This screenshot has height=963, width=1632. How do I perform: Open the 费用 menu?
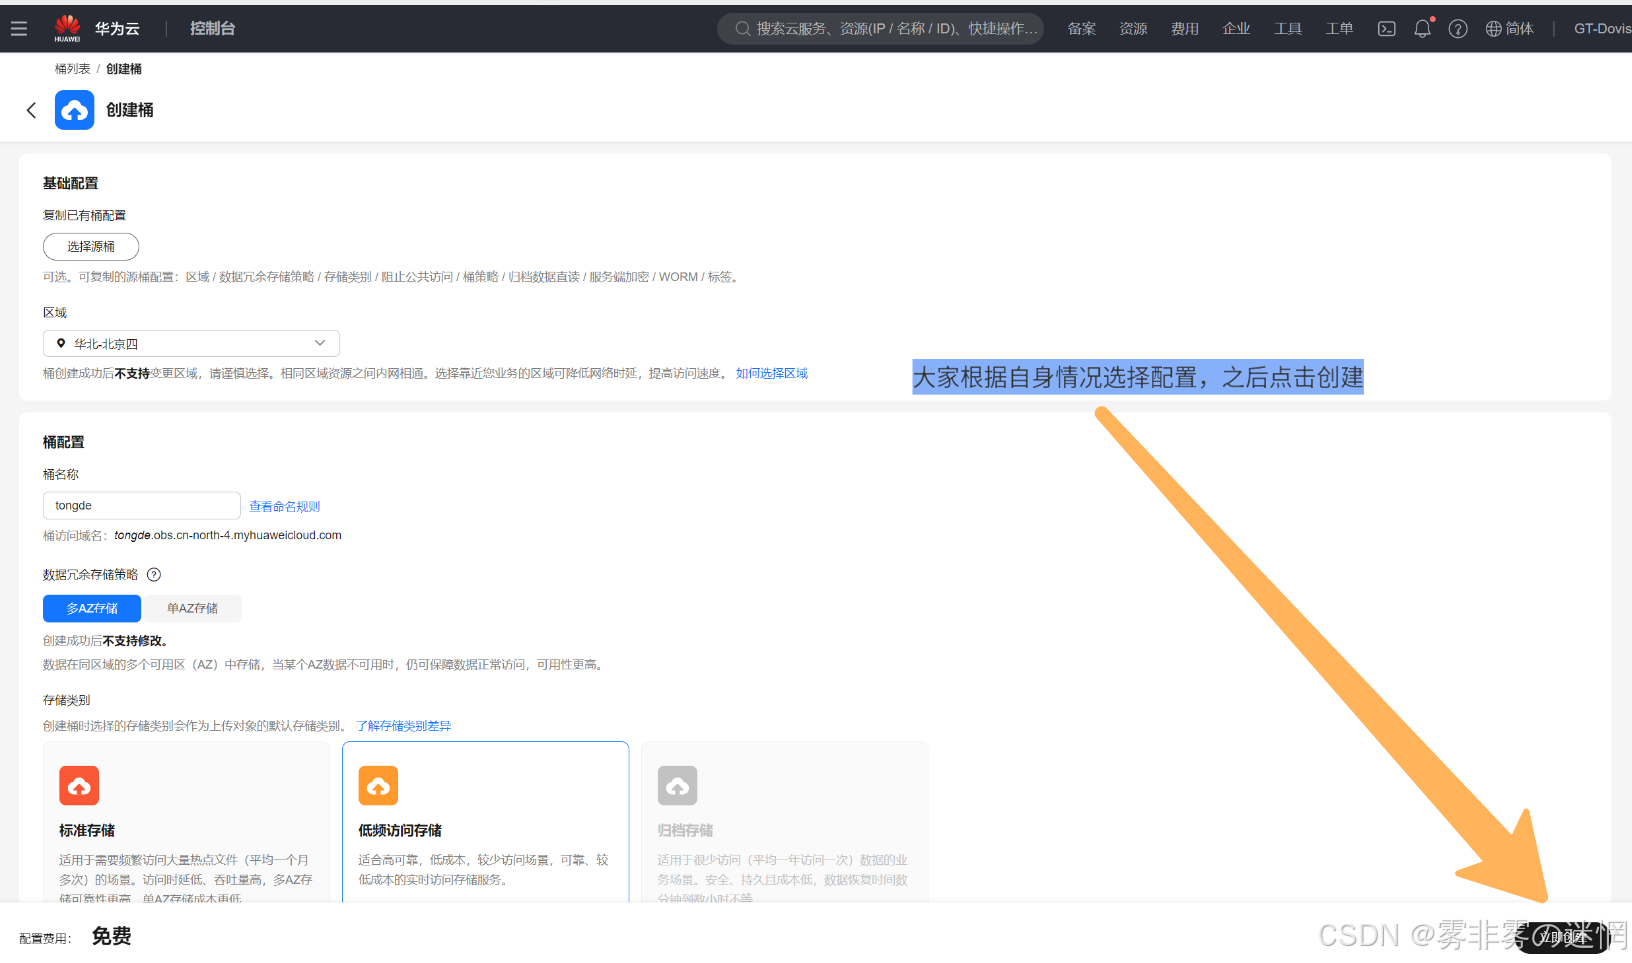click(1185, 29)
